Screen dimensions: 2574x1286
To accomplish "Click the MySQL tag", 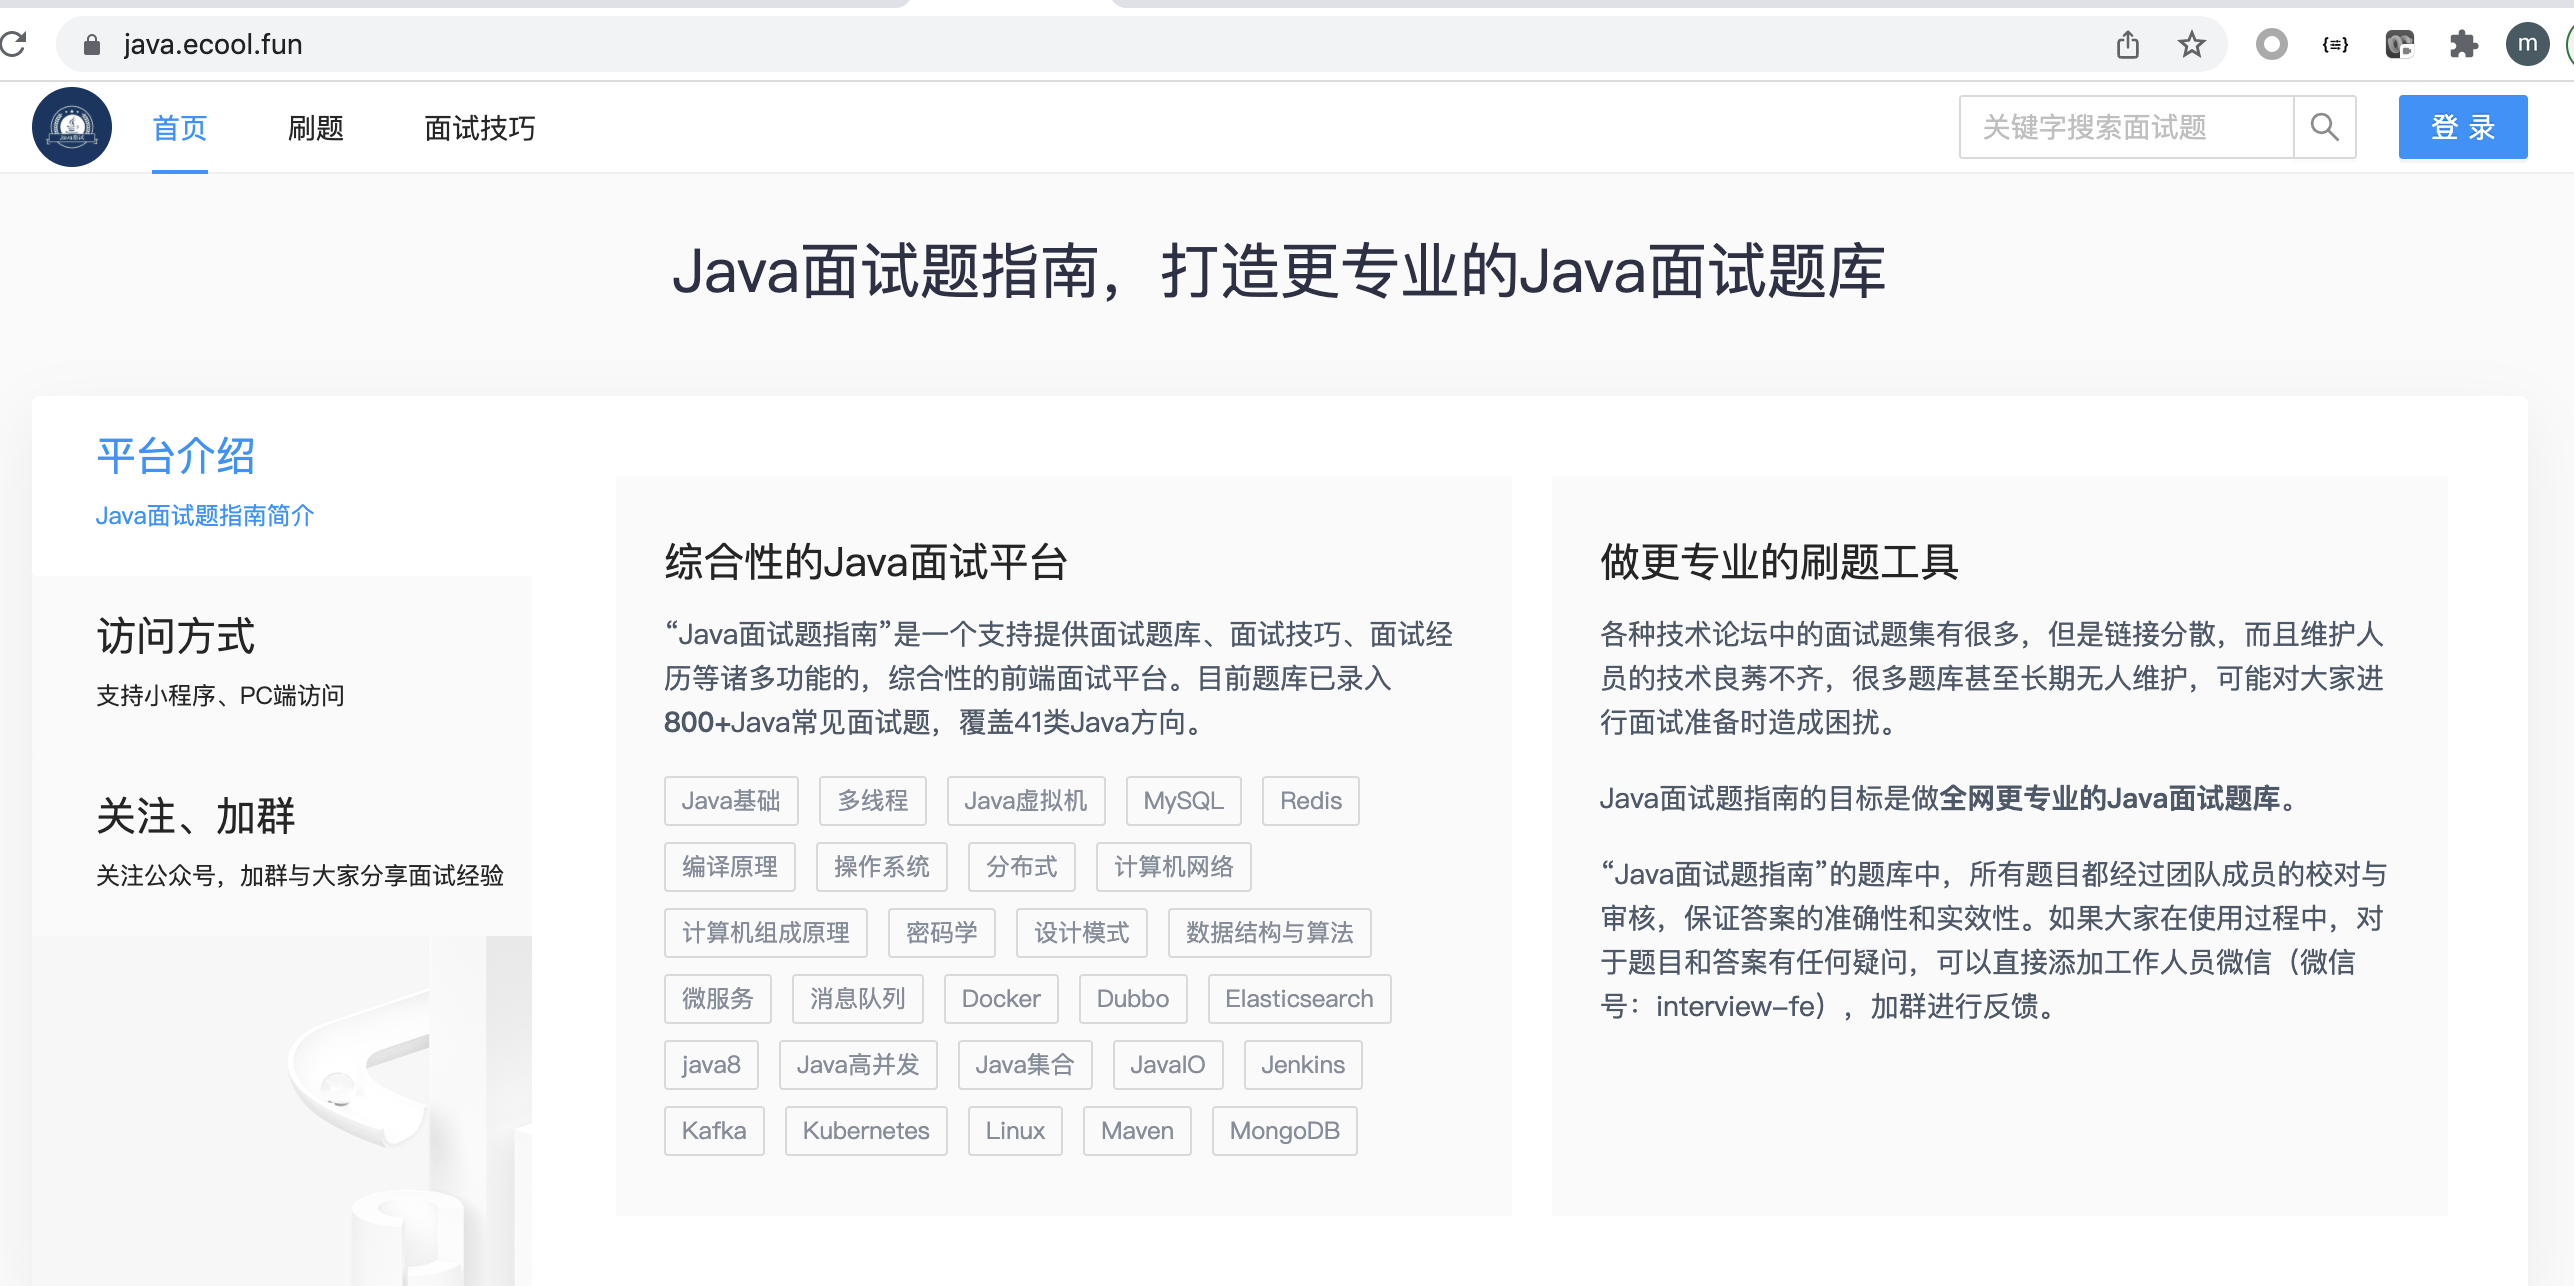I will [x=1184, y=801].
